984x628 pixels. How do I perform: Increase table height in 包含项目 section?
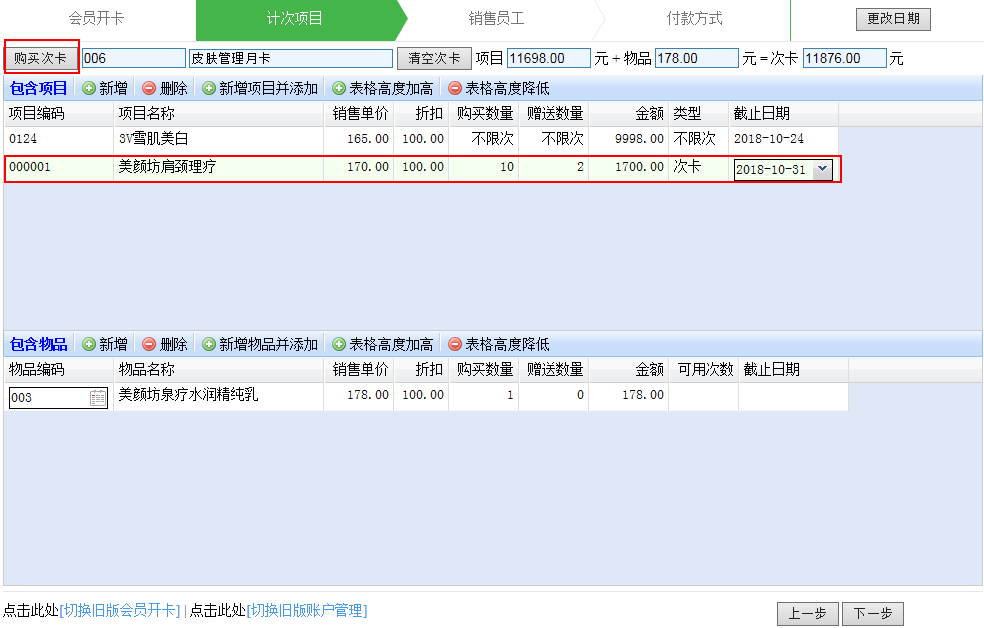pyautogui.click(x=339, y=89)
